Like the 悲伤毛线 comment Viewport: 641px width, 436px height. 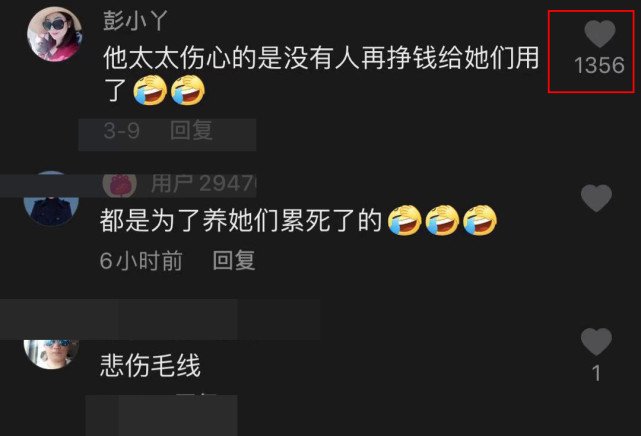coord(596,342)
